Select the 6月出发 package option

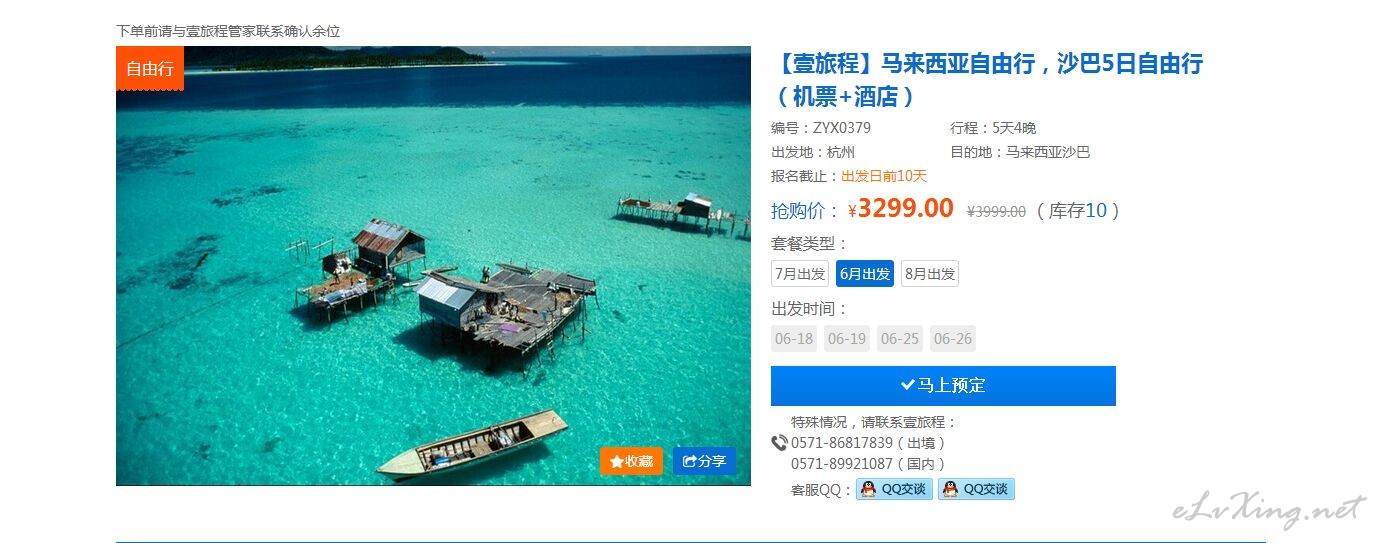[865, 274]
